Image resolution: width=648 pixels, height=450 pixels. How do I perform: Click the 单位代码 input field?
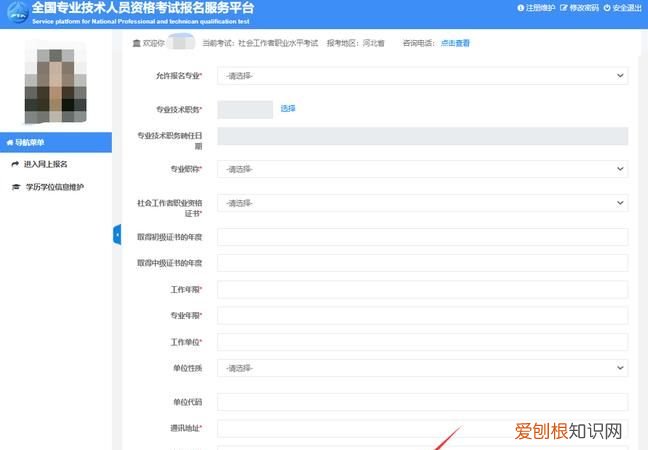pyautogui.click(x=423, y=402)
